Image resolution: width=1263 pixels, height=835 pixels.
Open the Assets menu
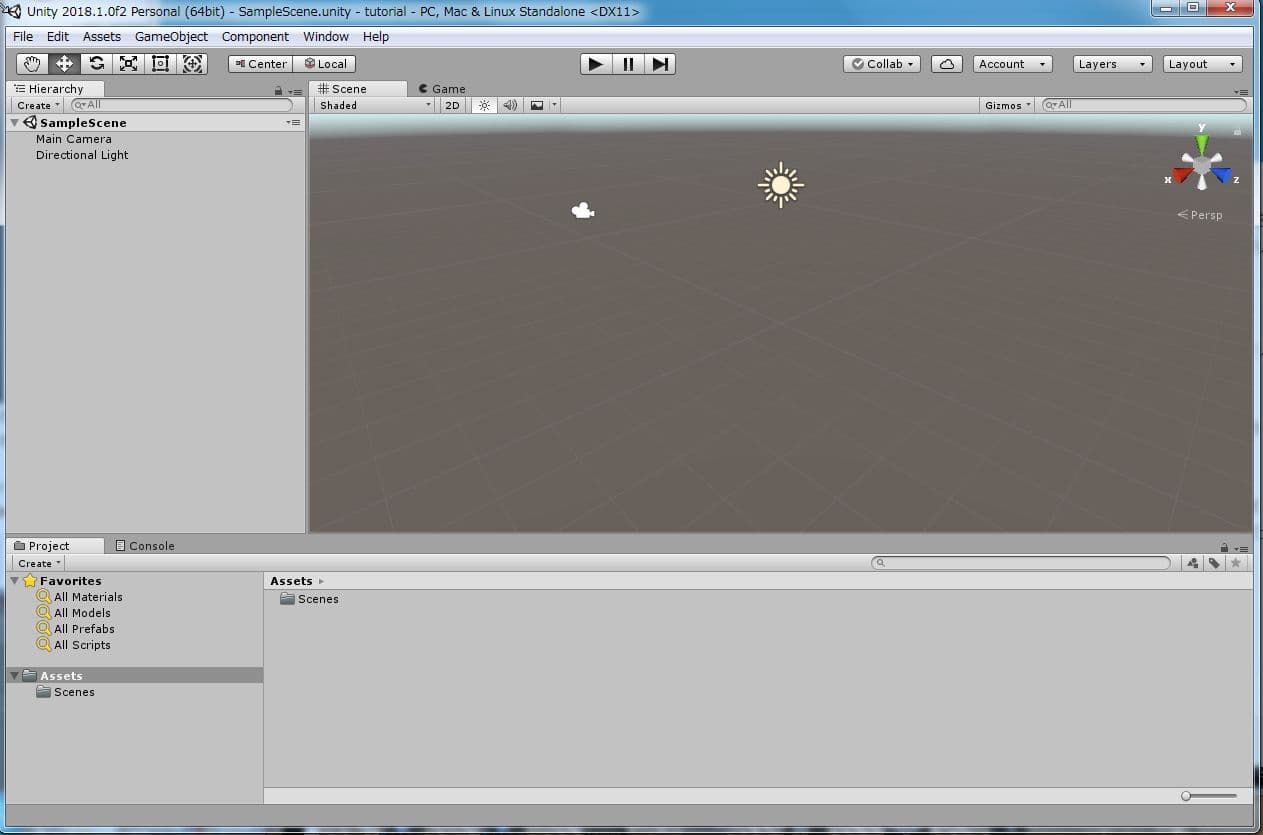(x=102, y=36)
